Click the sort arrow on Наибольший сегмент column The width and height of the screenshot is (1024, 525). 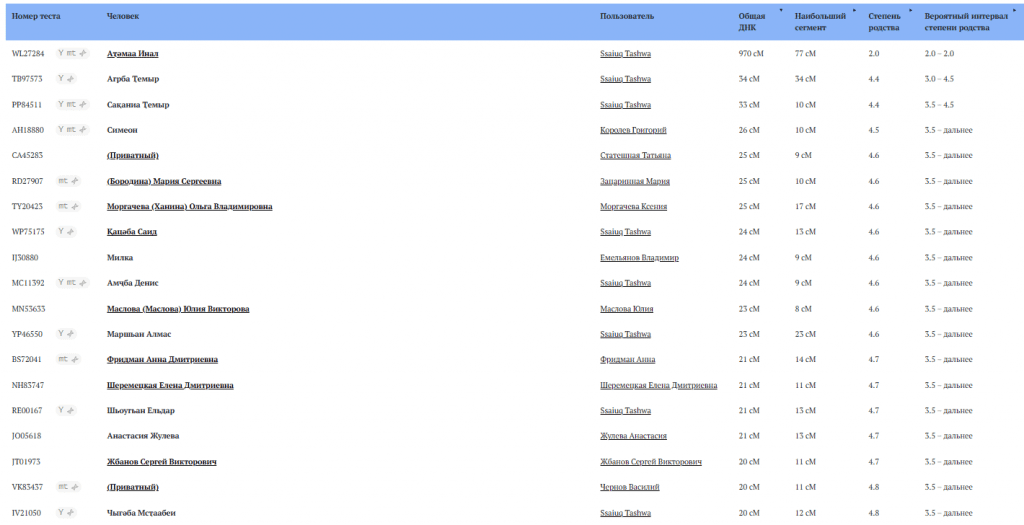pos(853,10)
